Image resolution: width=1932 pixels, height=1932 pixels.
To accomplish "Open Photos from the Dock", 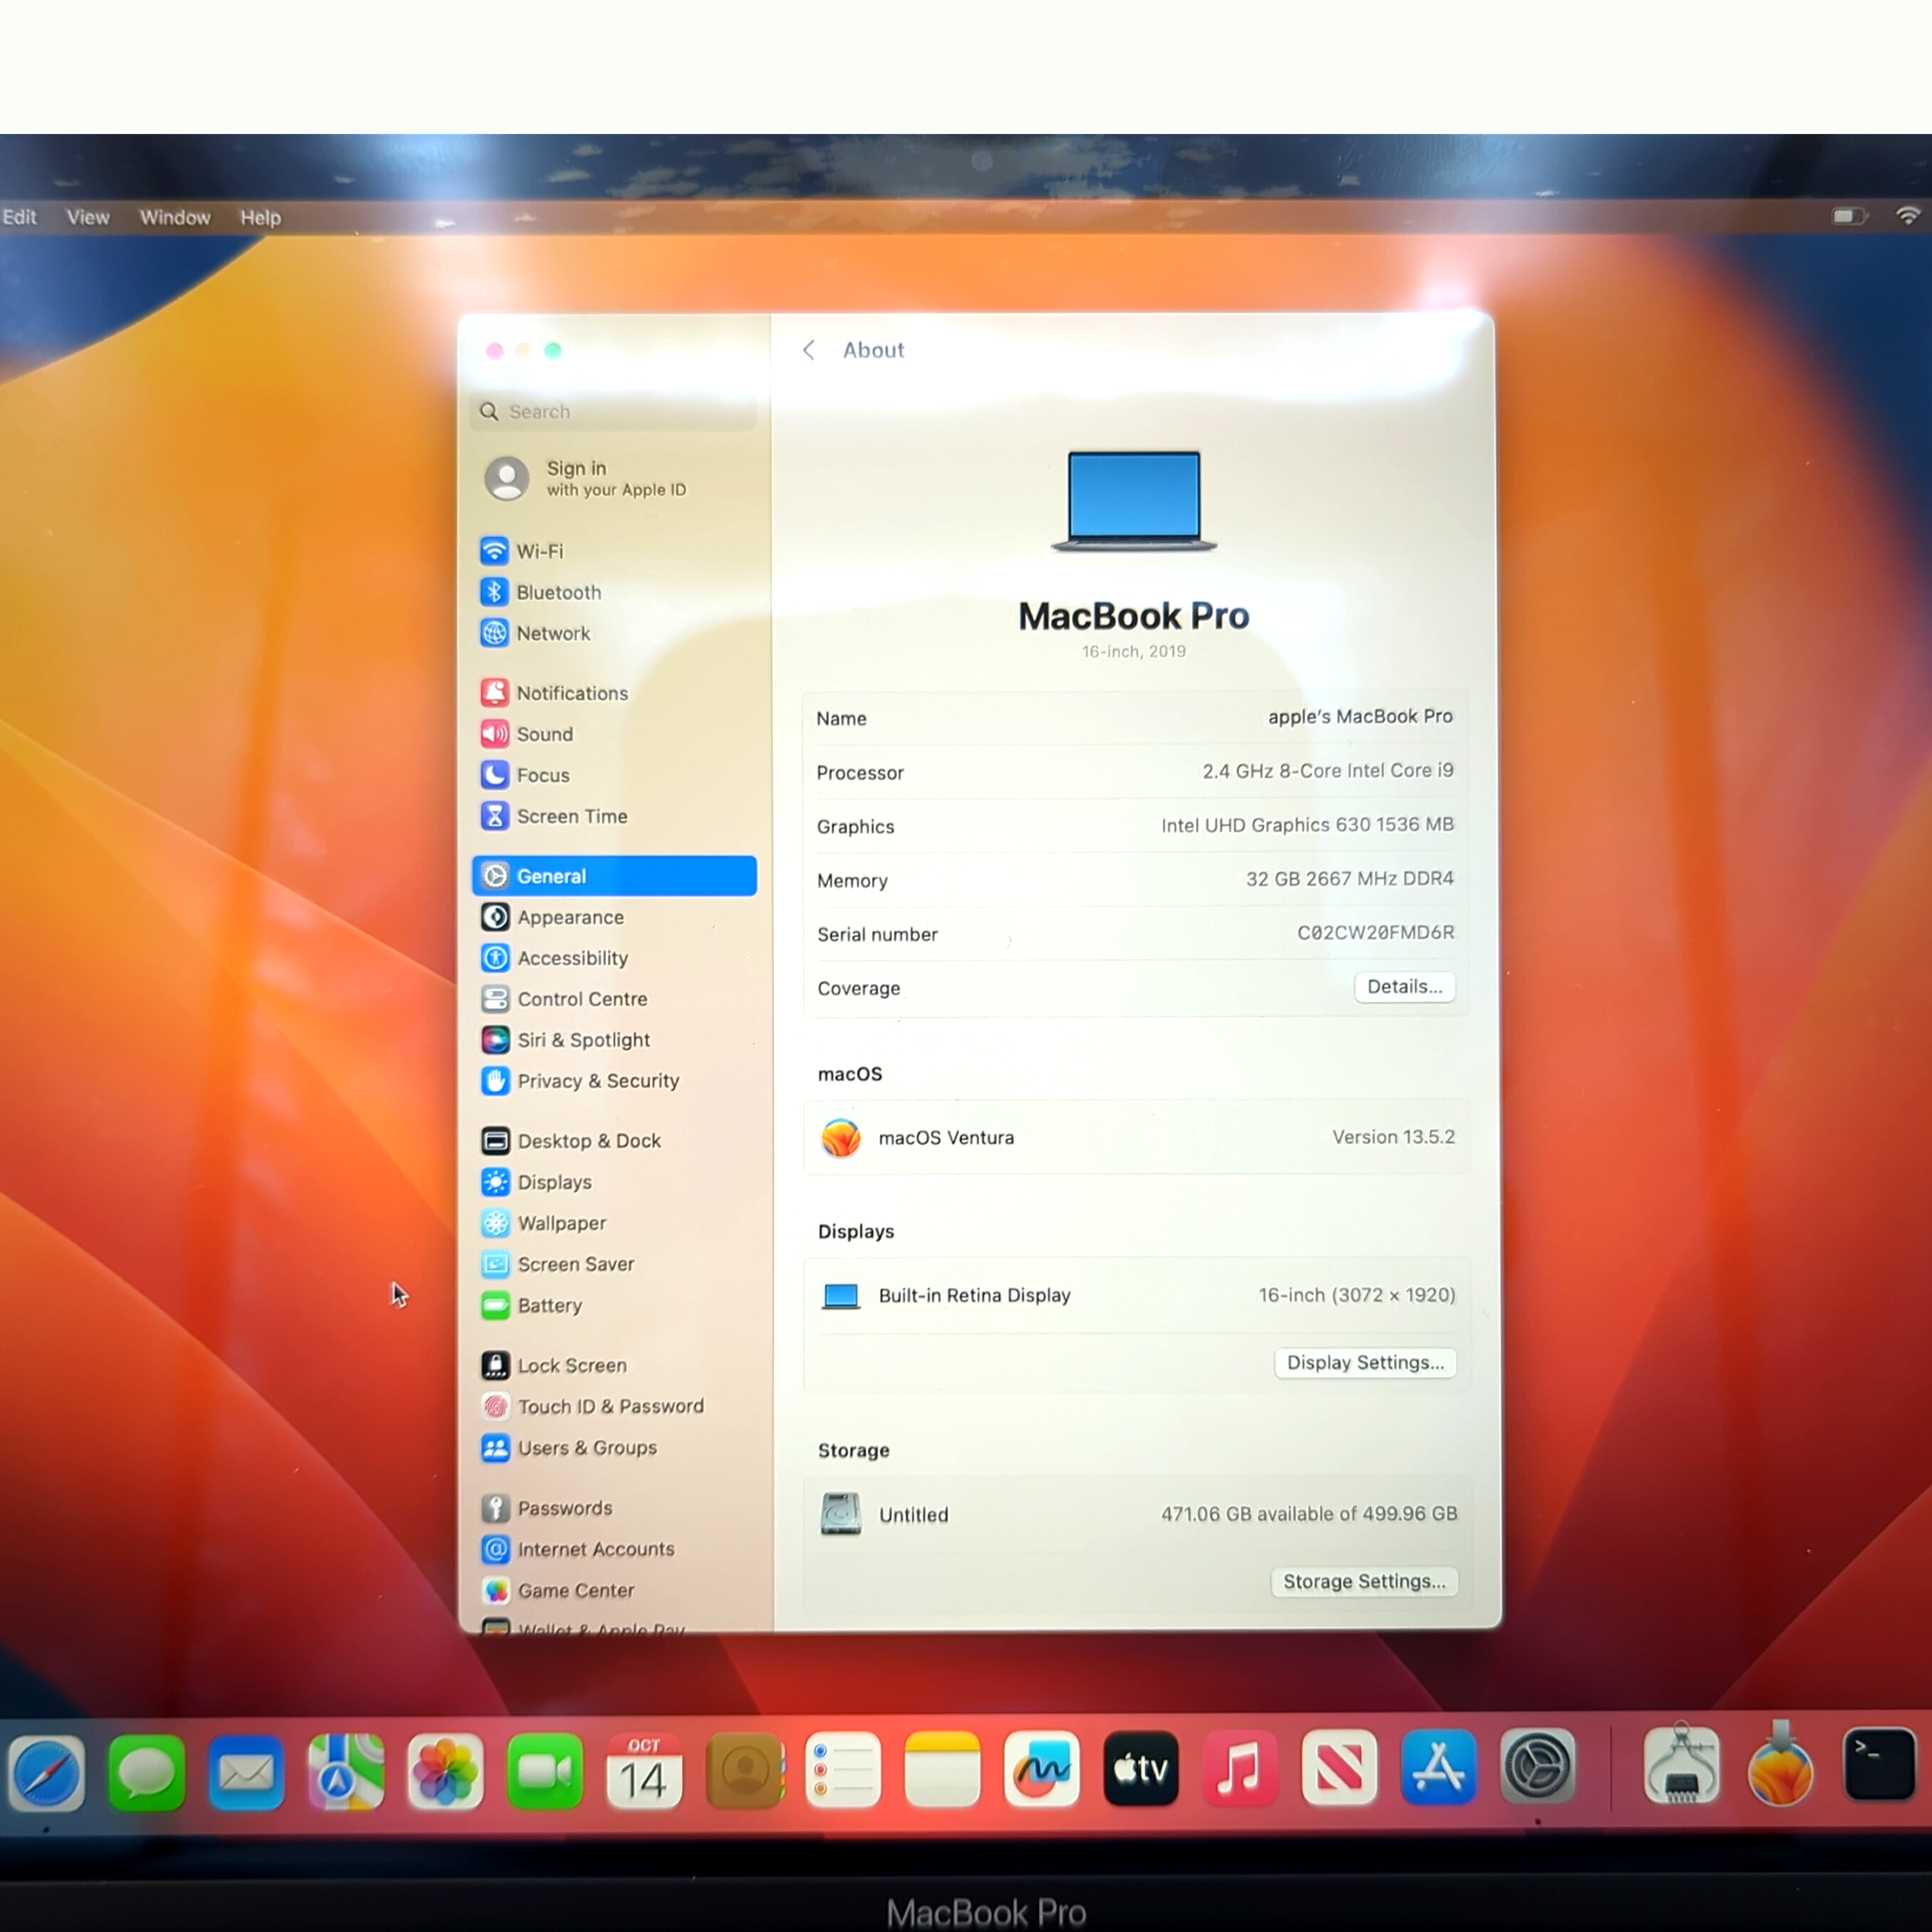I will [x=445, y=1773].
